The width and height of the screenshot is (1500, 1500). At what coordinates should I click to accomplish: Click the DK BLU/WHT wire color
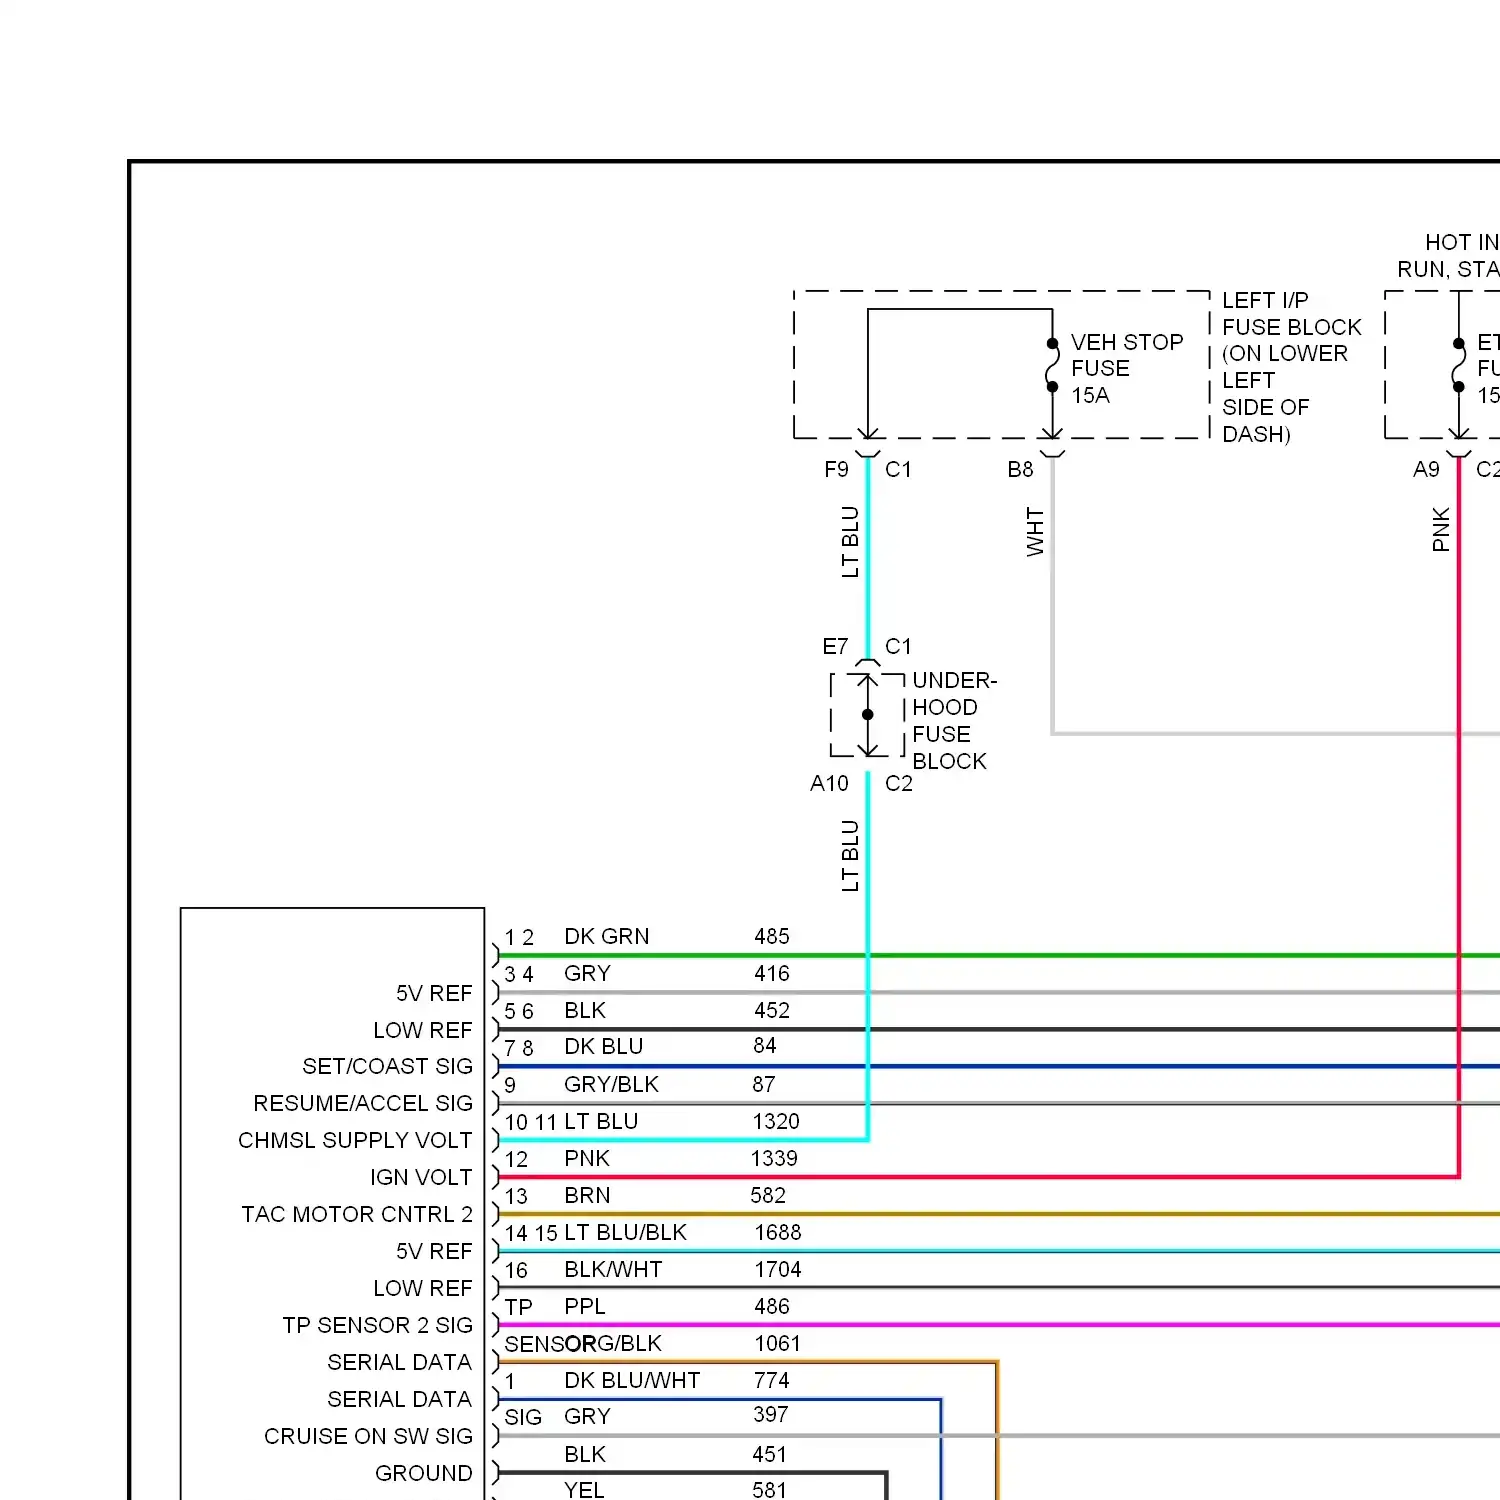(632, 1380)
